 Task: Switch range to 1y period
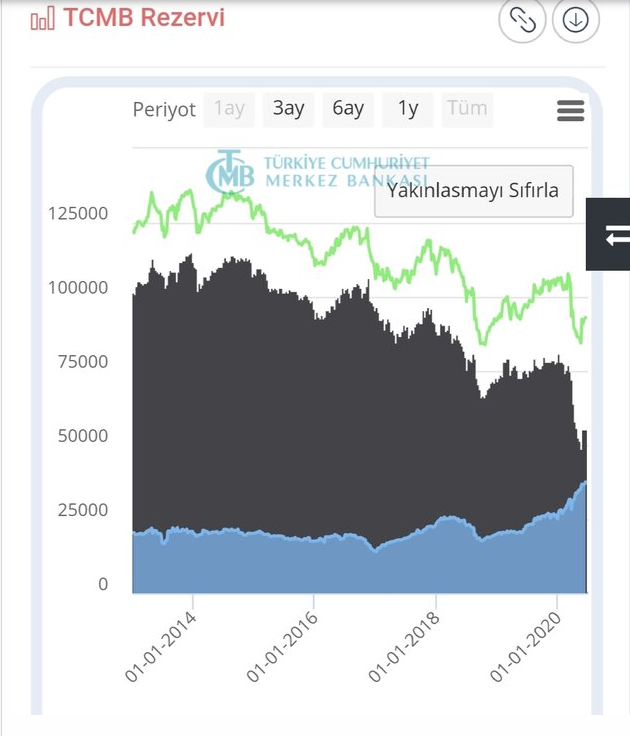point(408,109)
